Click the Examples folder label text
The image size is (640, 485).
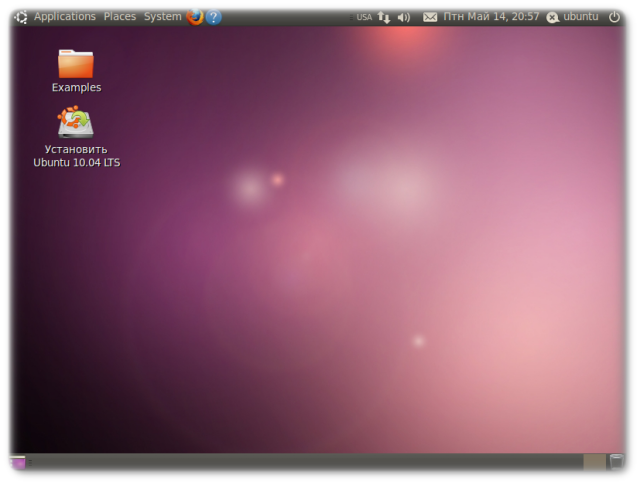(76, 87)
